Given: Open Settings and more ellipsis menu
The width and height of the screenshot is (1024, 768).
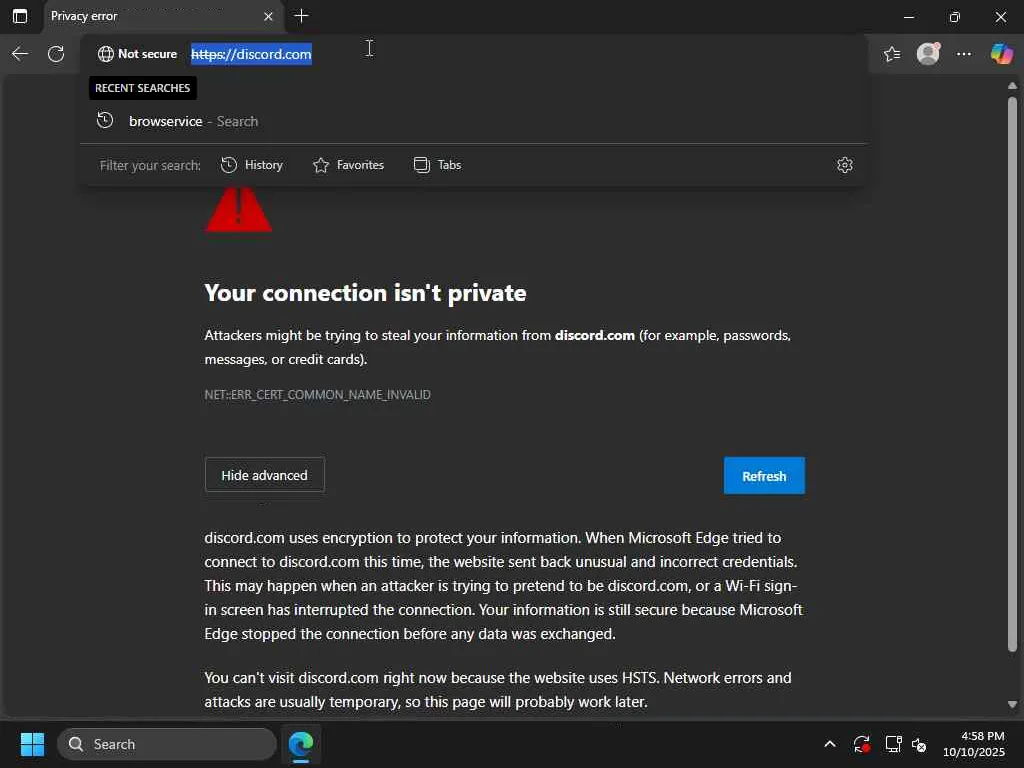Looking at the screenshot, I should 964,54.
